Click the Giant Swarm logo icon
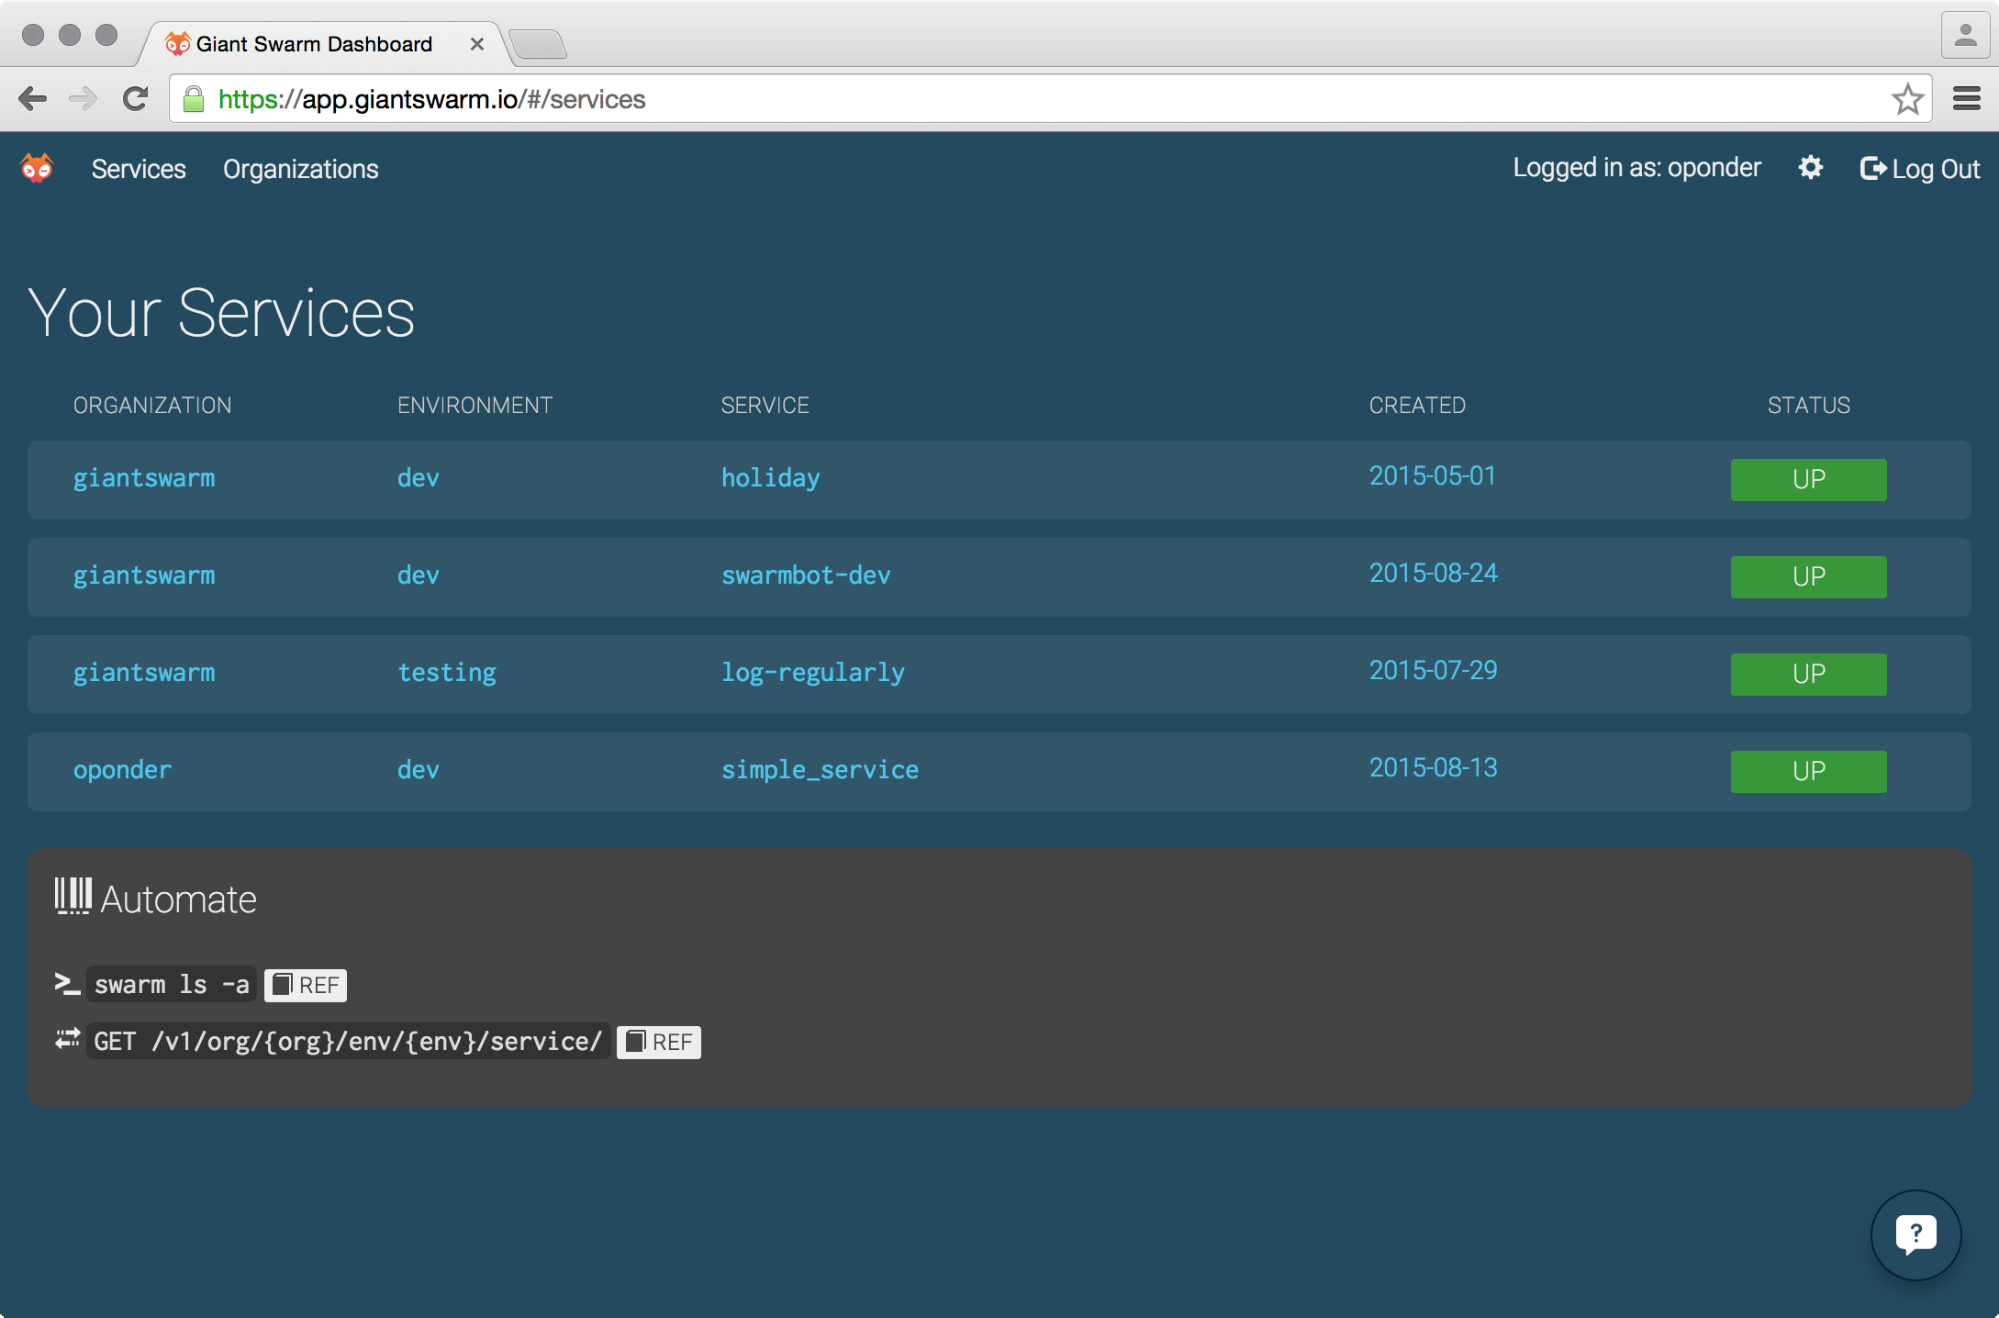 [35, 166]
